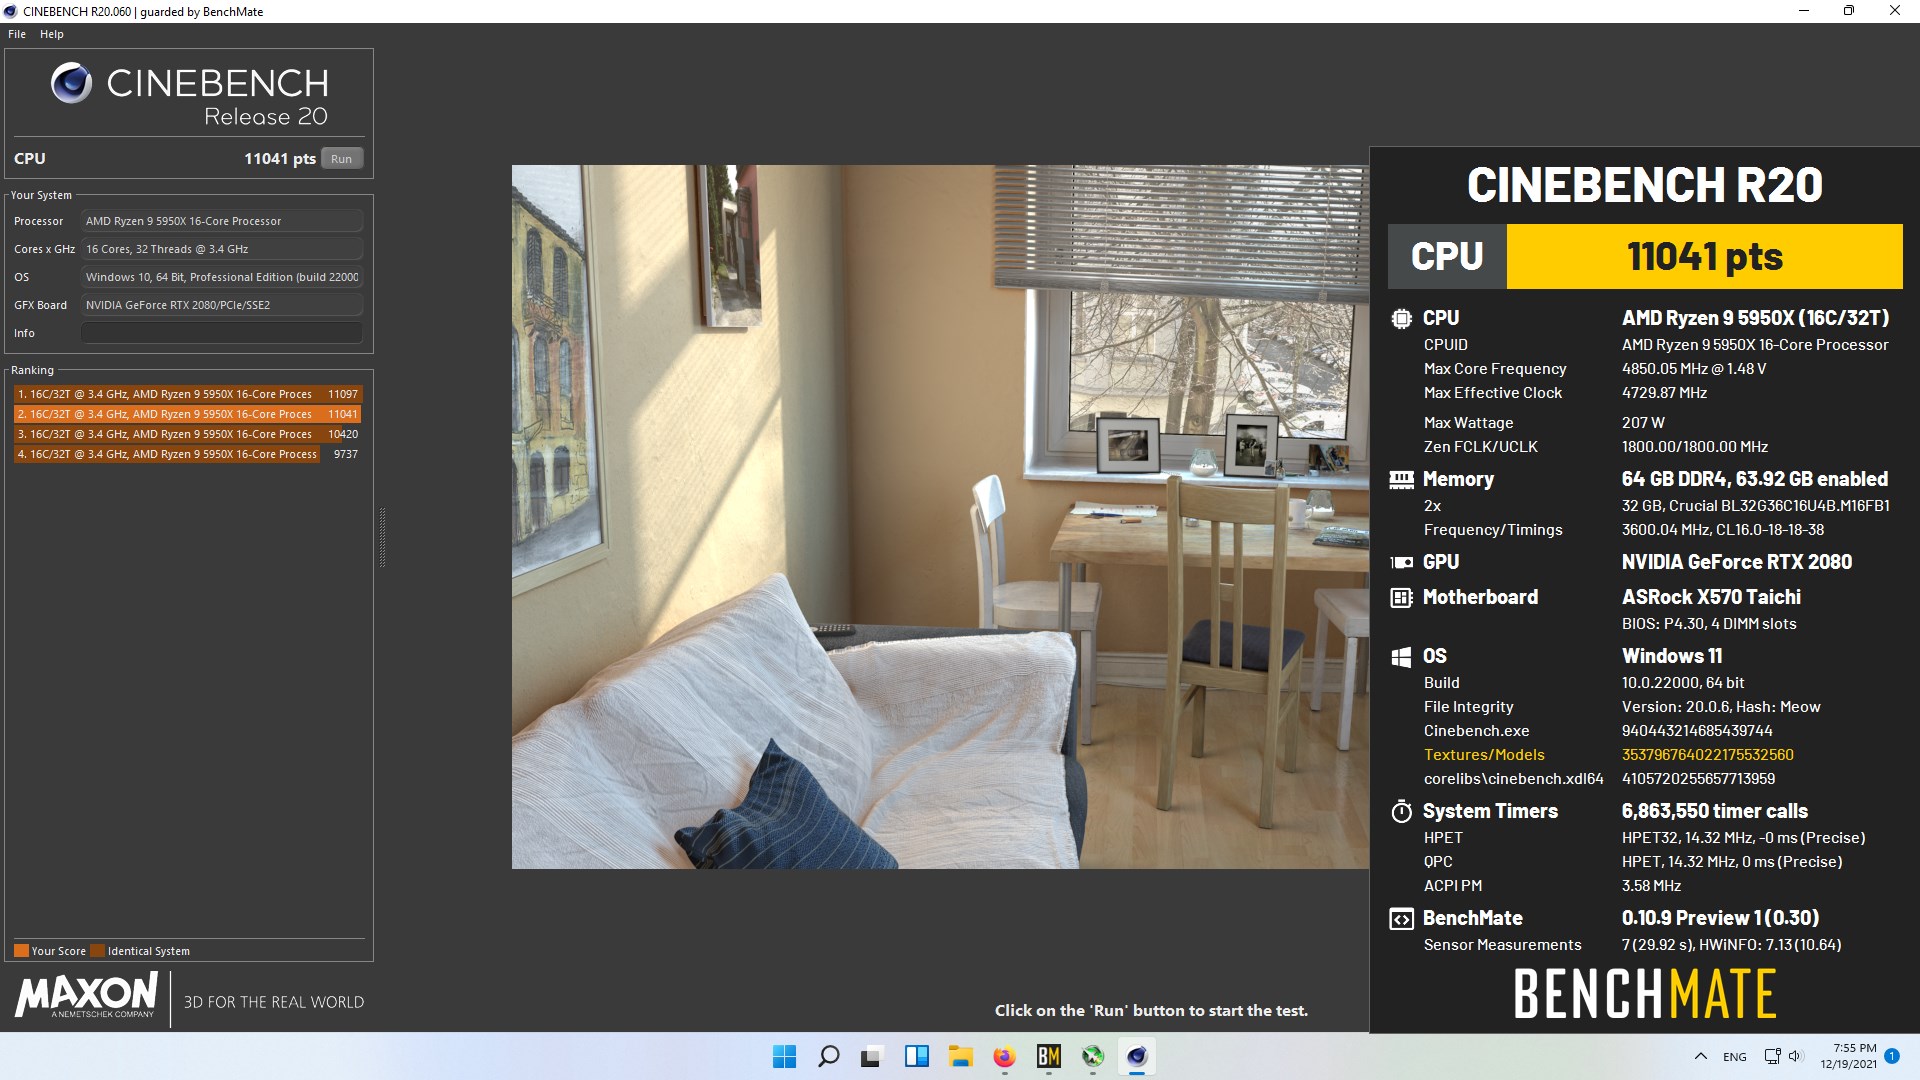This screenshot has width=1920, height=1080.
Task: Click the Processor field showing Ryzen 9 5950X
Action: tap(222, 221)
